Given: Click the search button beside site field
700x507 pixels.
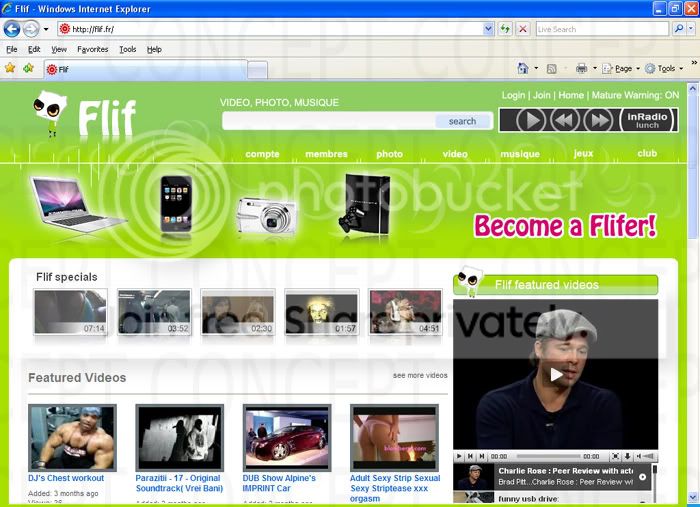Looking at the screenshot, I should (x=462, y=121).
